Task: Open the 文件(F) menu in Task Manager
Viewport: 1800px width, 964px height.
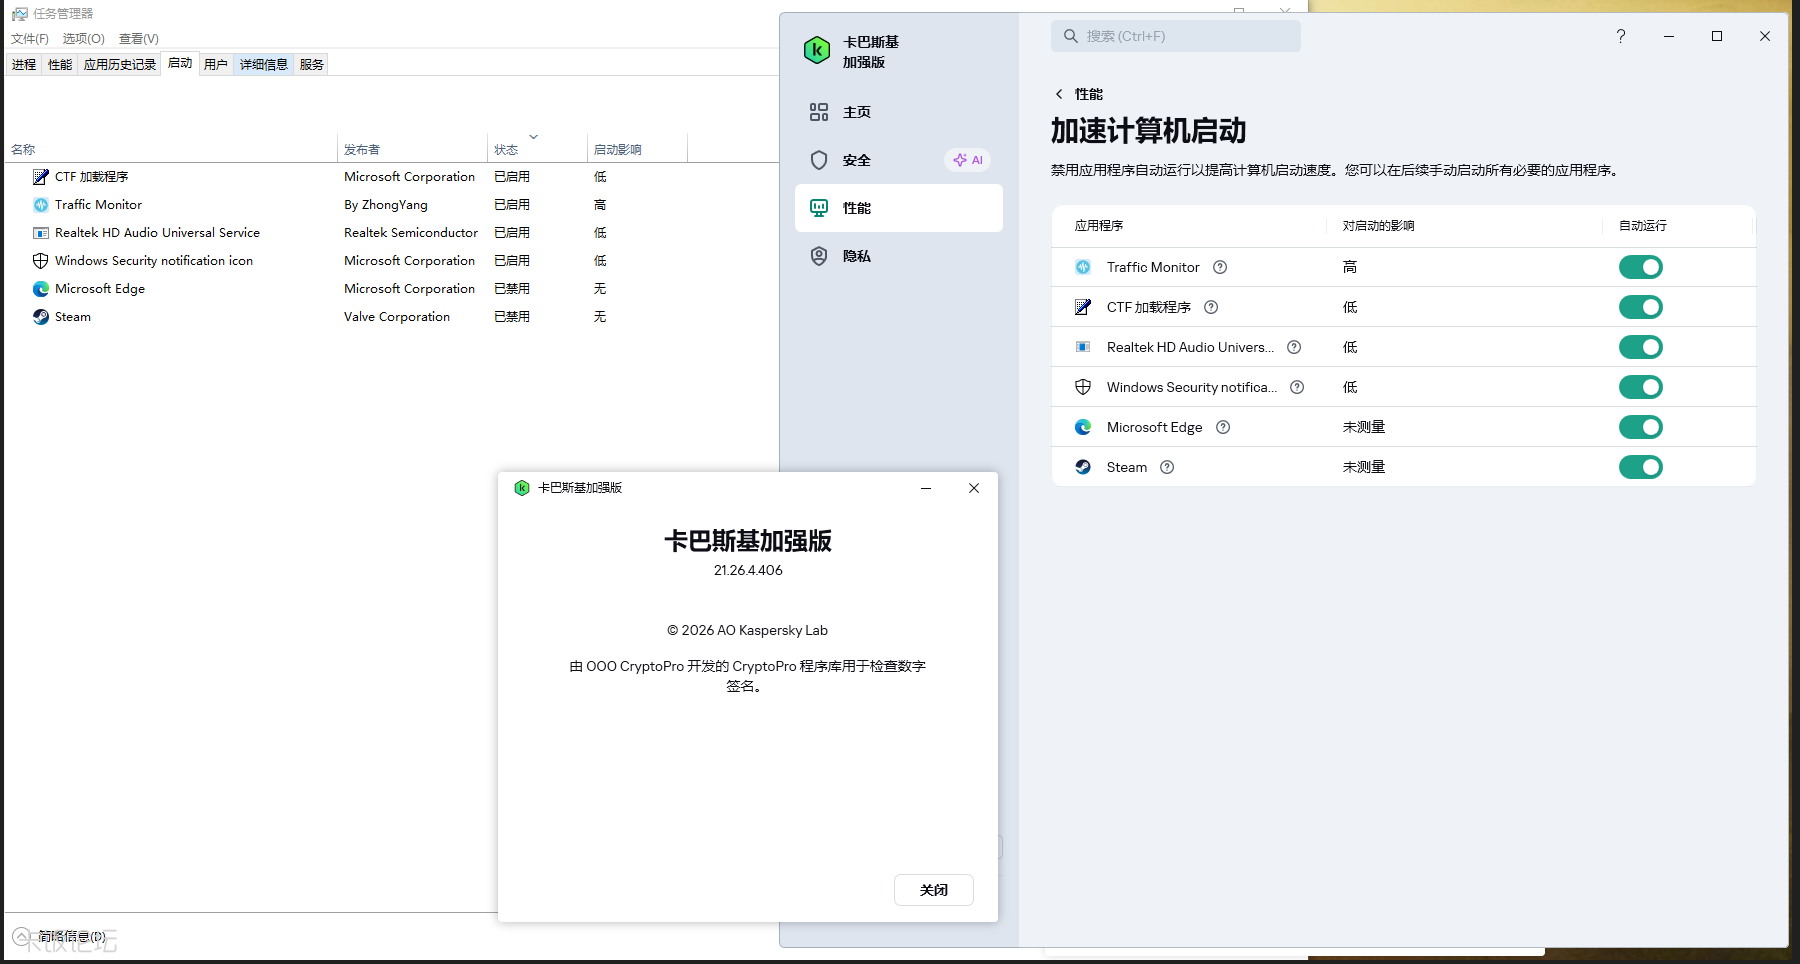Action: (30, 39)
